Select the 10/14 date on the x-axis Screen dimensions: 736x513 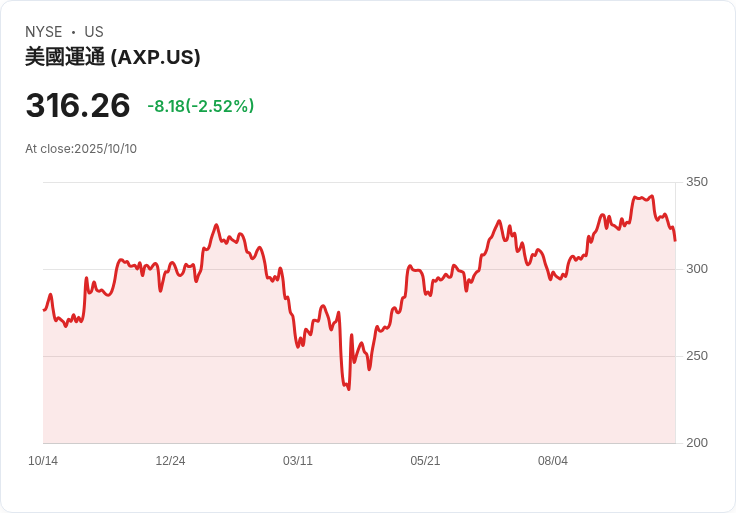tap(43, 461)
